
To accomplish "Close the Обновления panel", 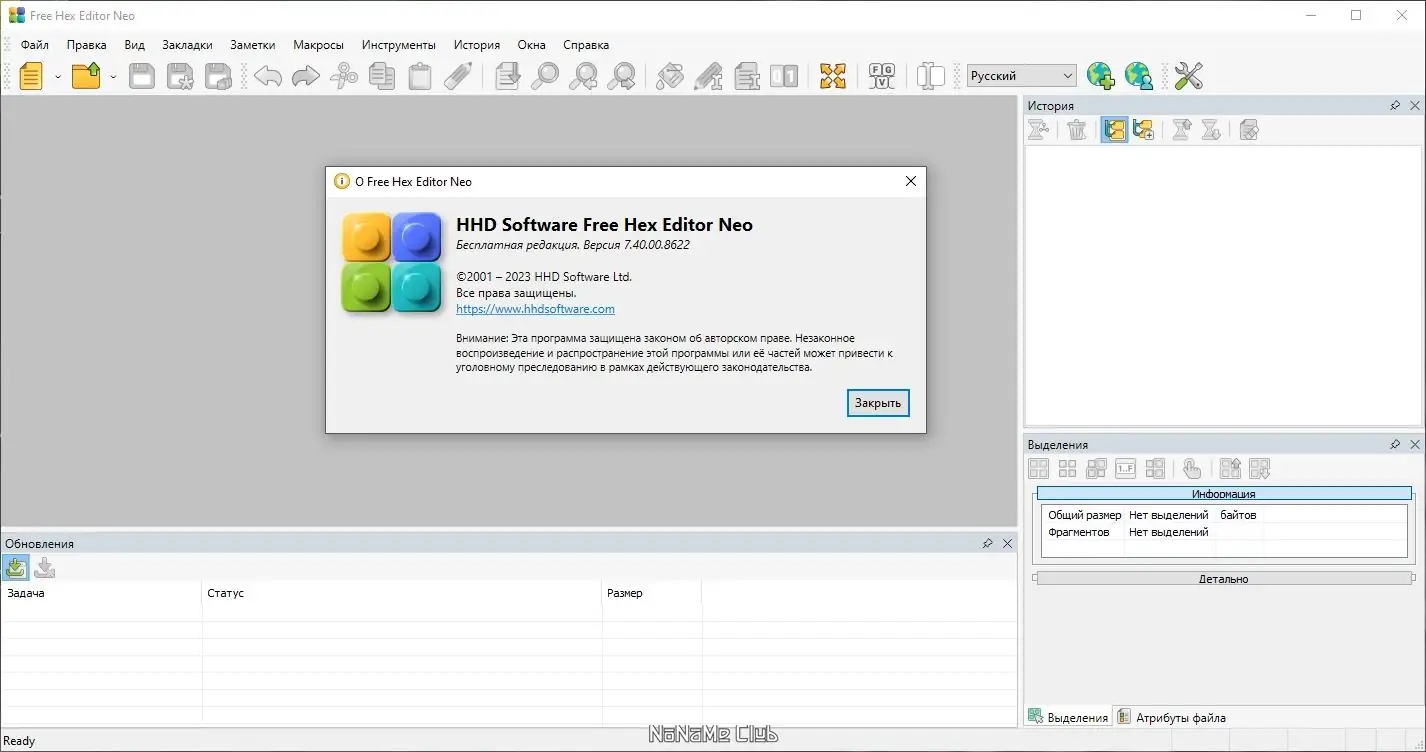I will click(1007, 544).
